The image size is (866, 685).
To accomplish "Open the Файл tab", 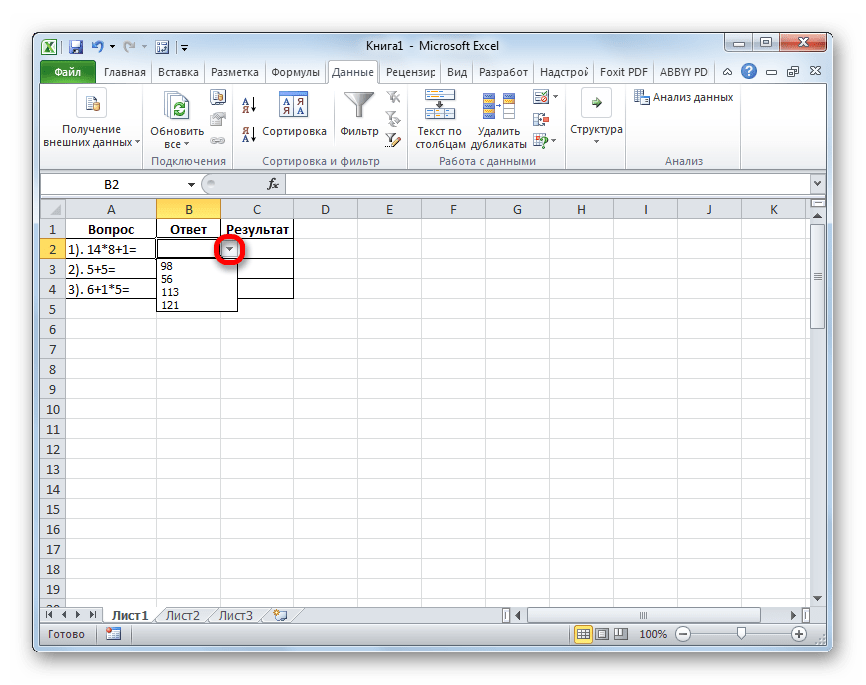I will click(67, 72).
